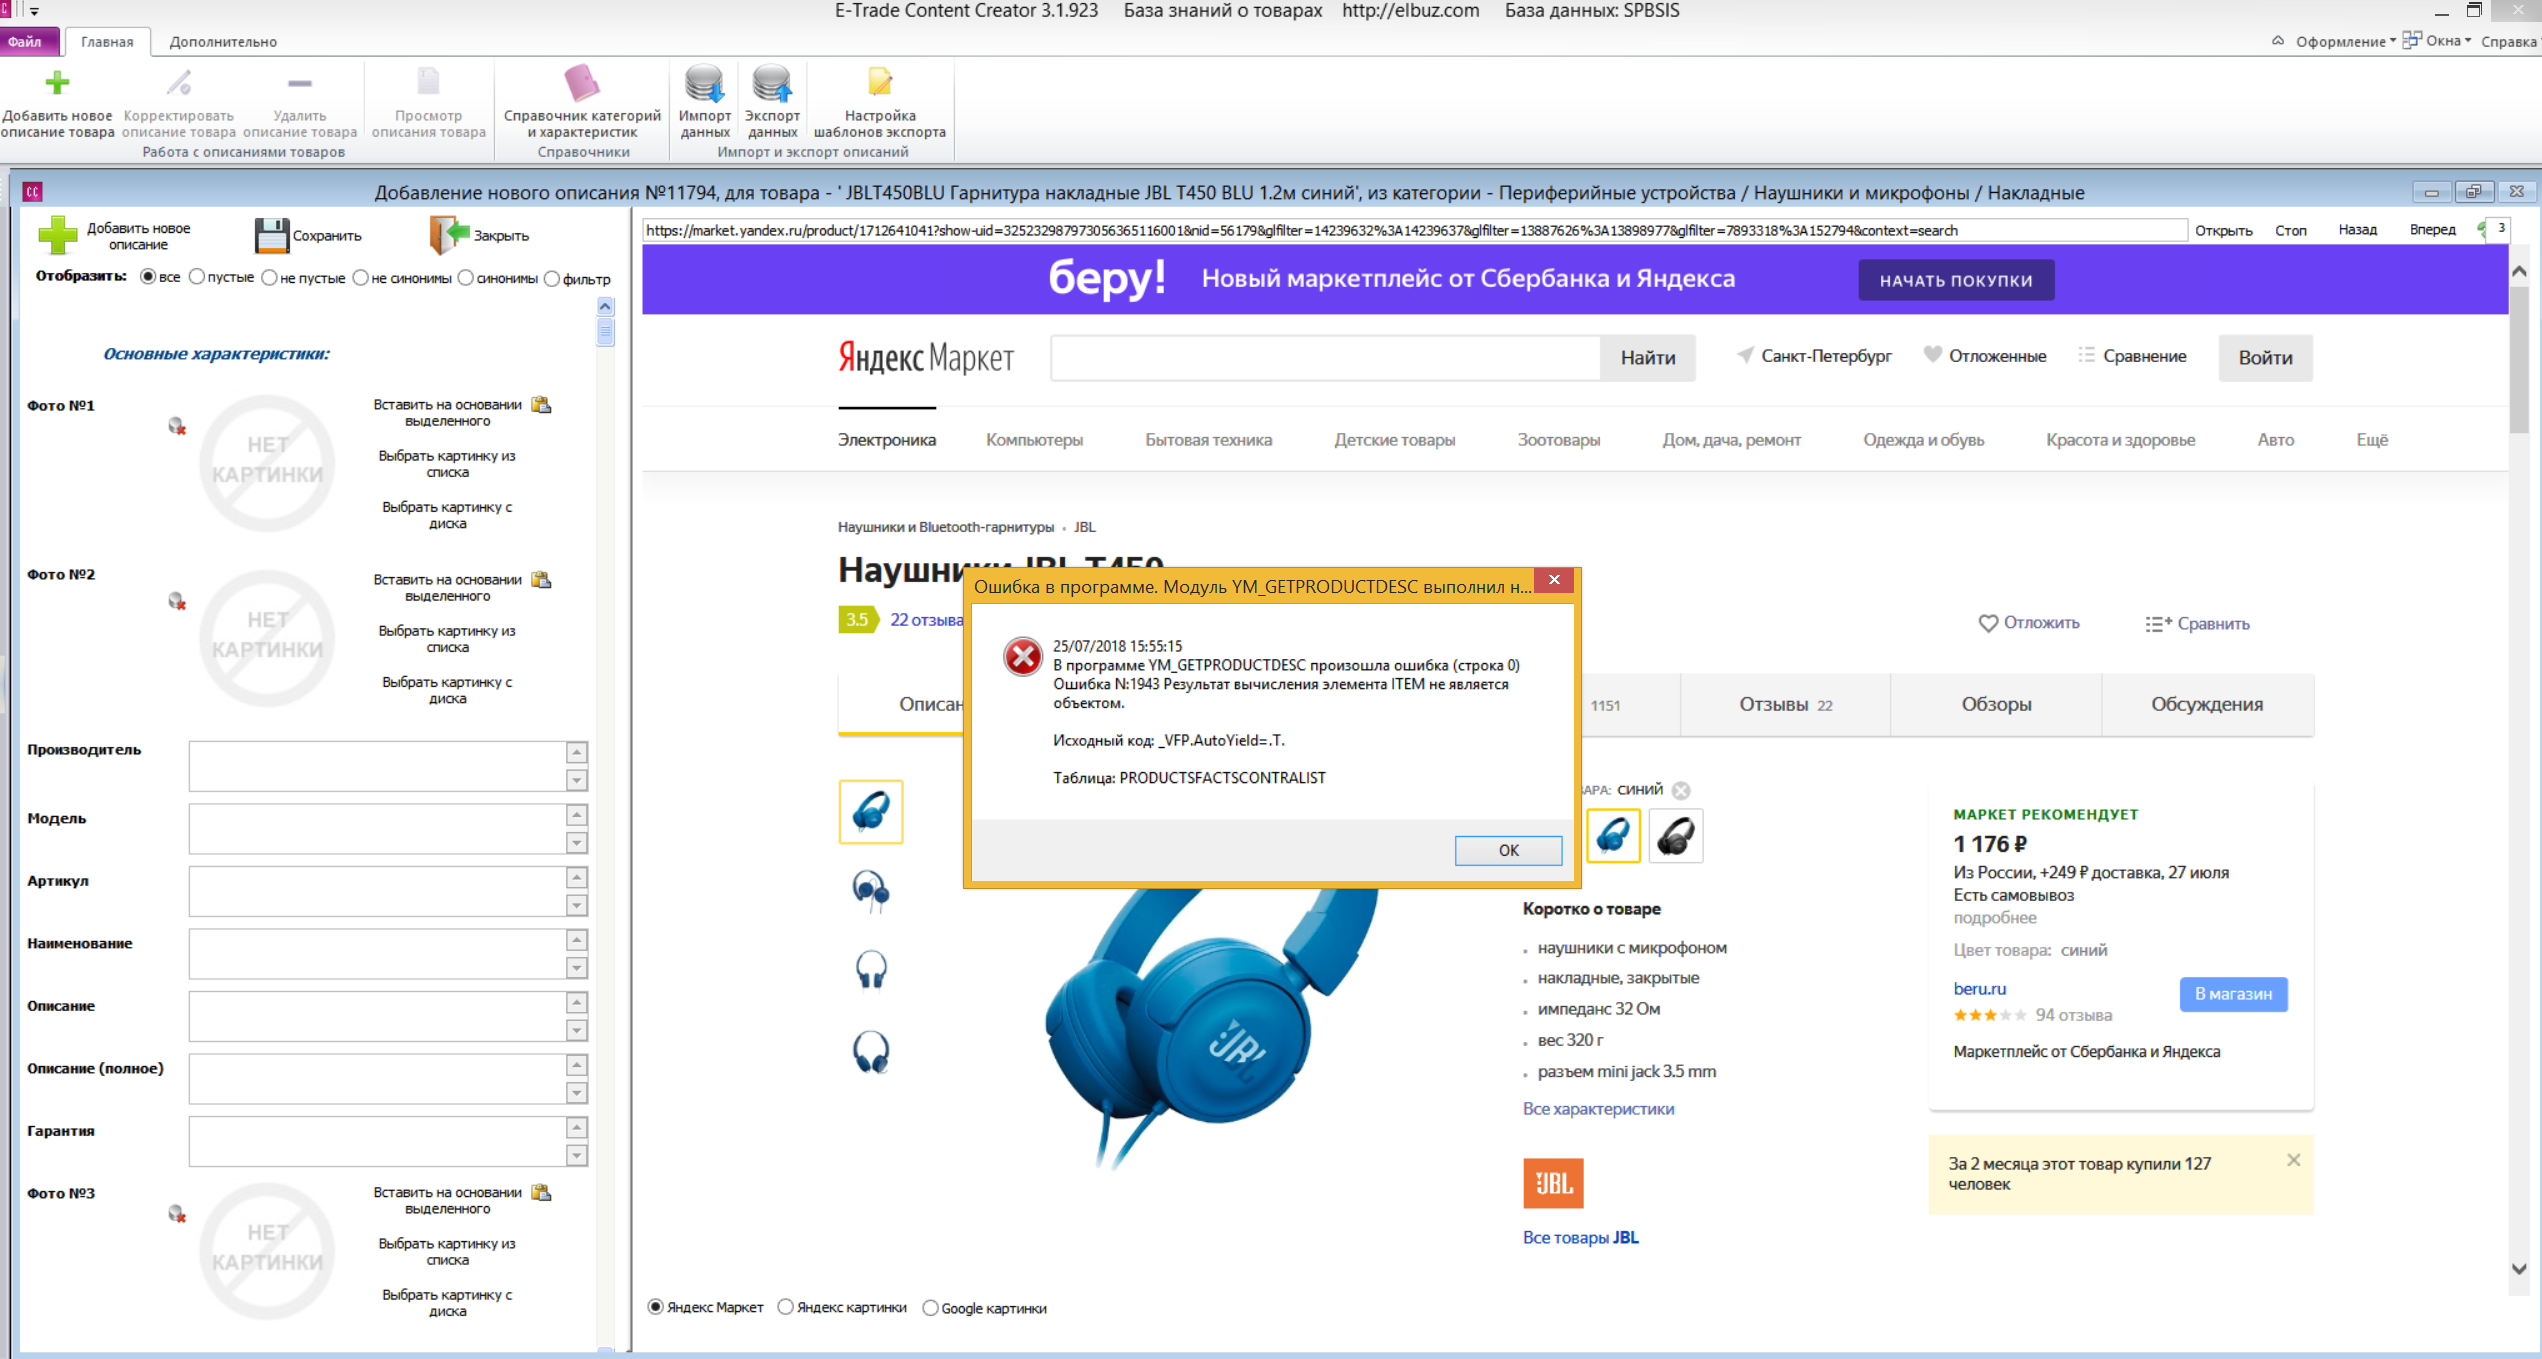2542x1359 pixels.
Task: Click the location arrow icon near Санкт-Петербург
Action: coord(1745,355)
